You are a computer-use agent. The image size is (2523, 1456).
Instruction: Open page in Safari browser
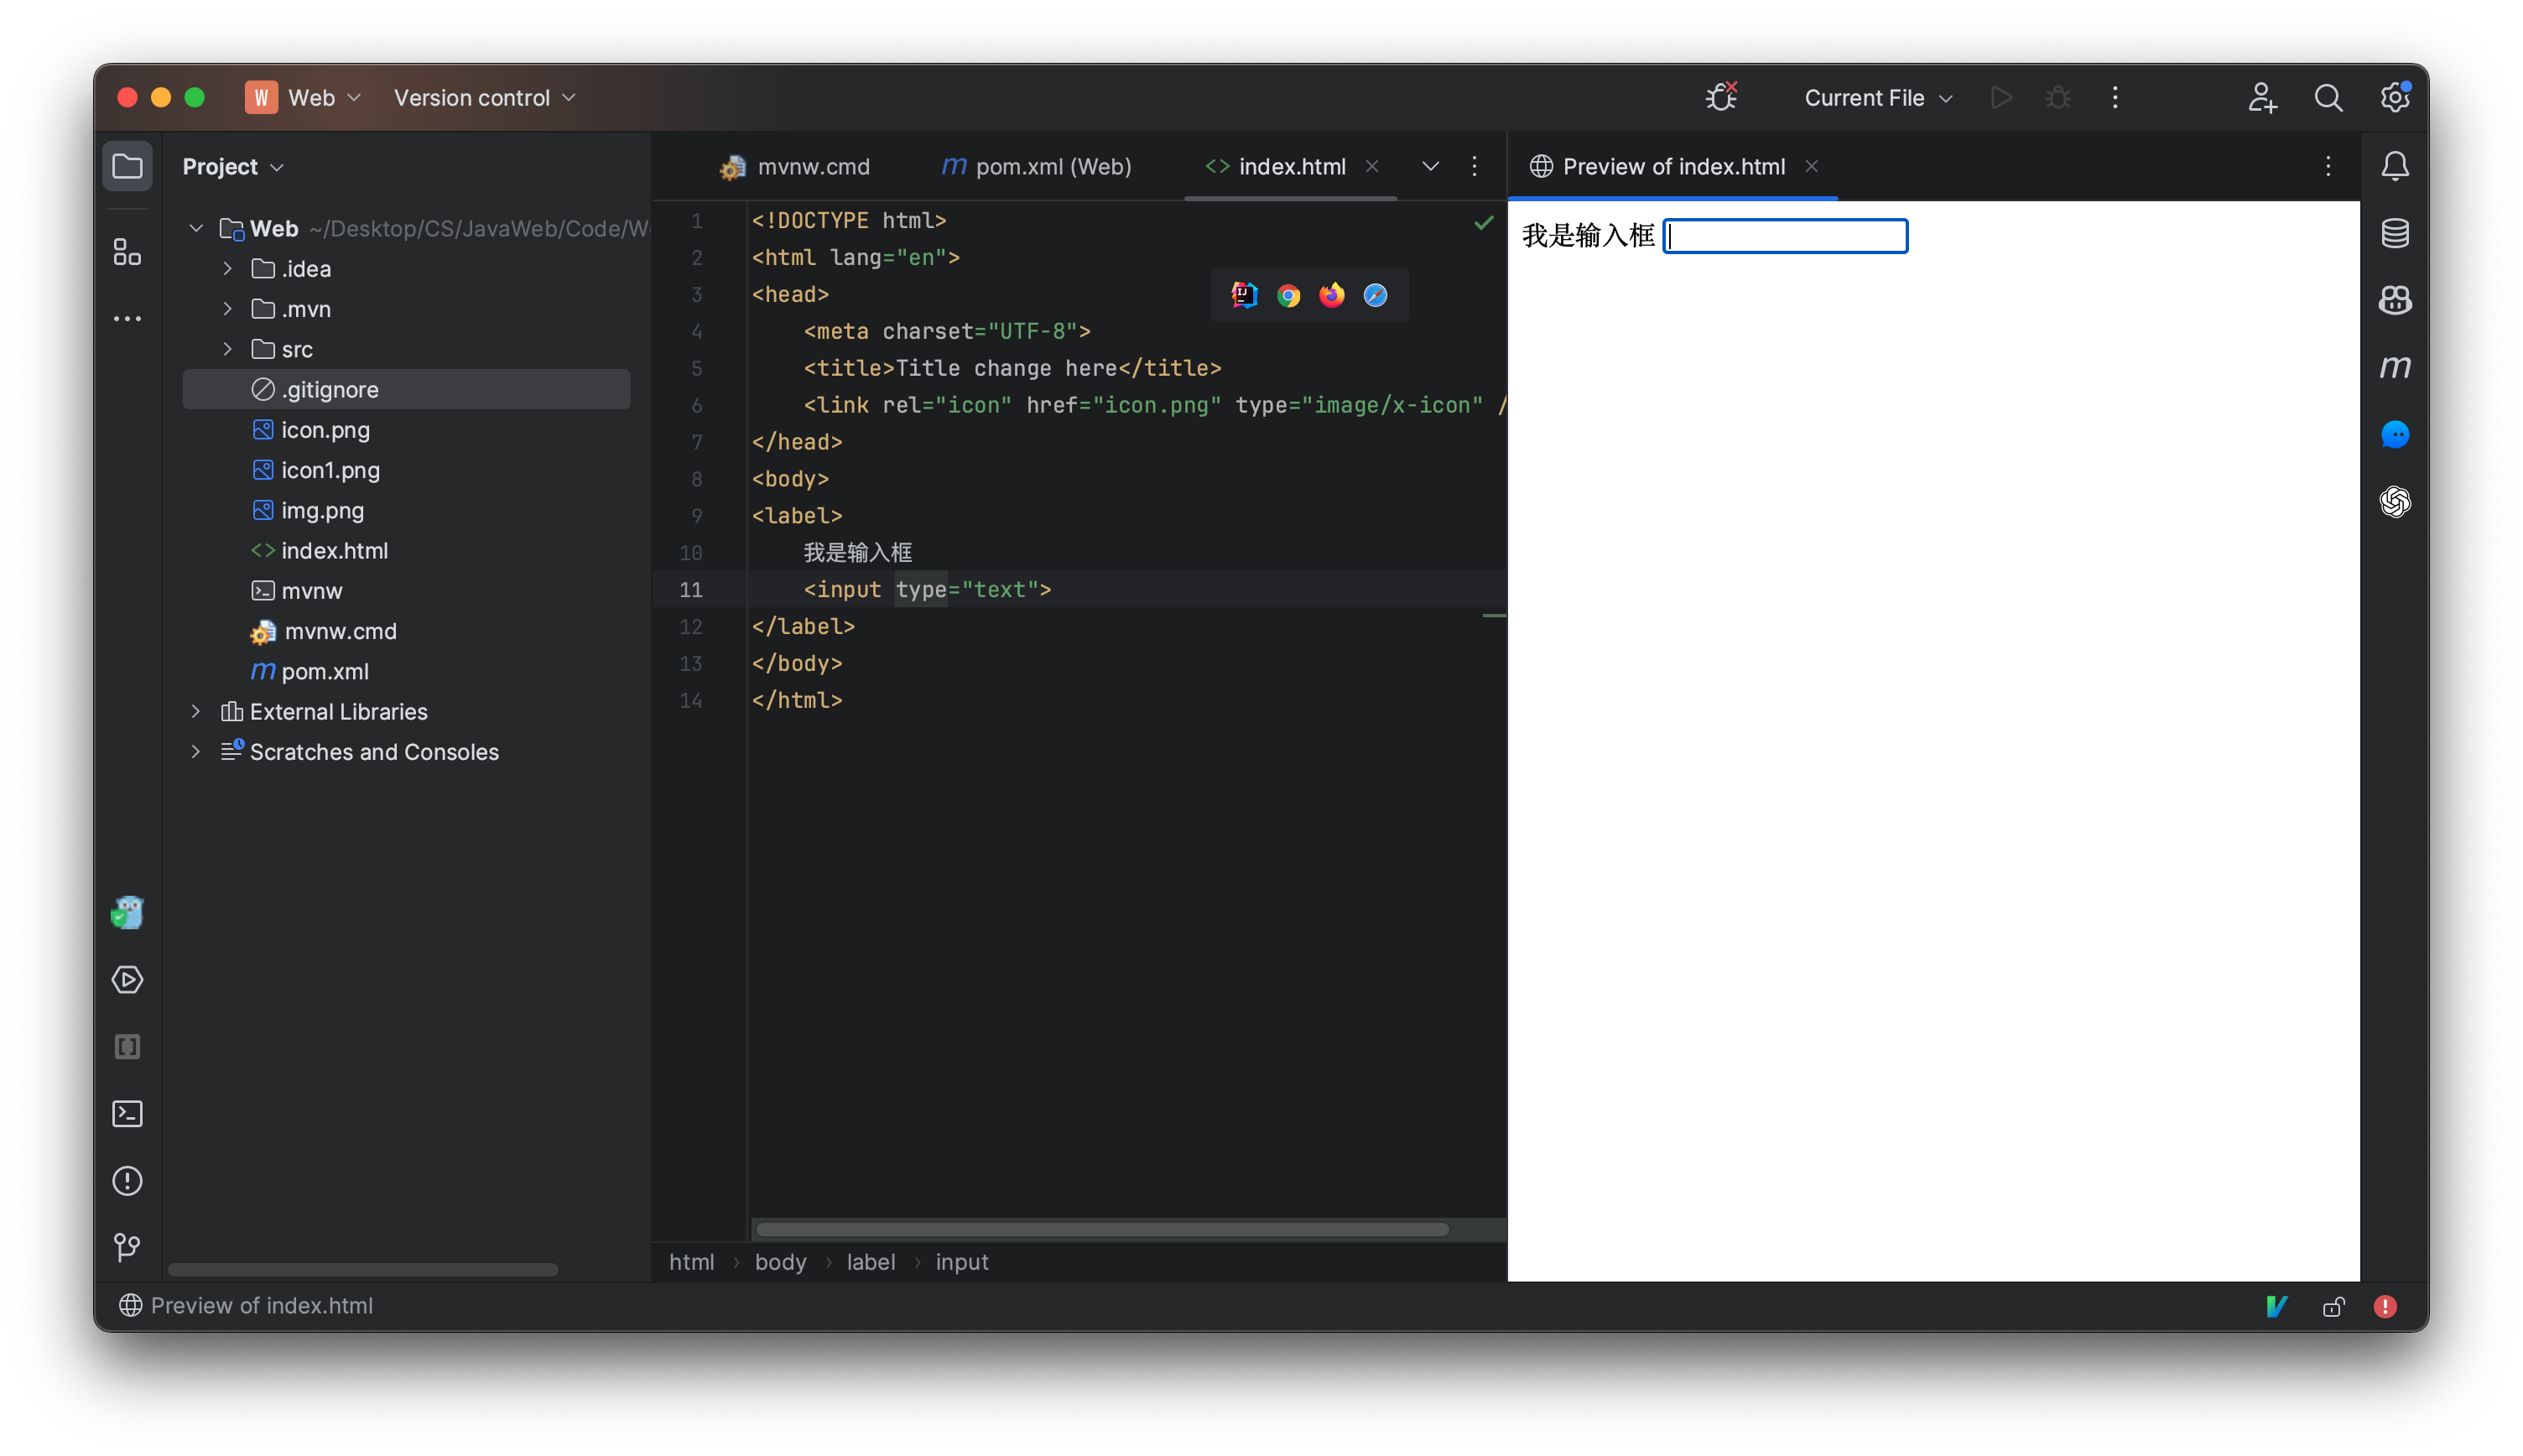(1375, 295)
